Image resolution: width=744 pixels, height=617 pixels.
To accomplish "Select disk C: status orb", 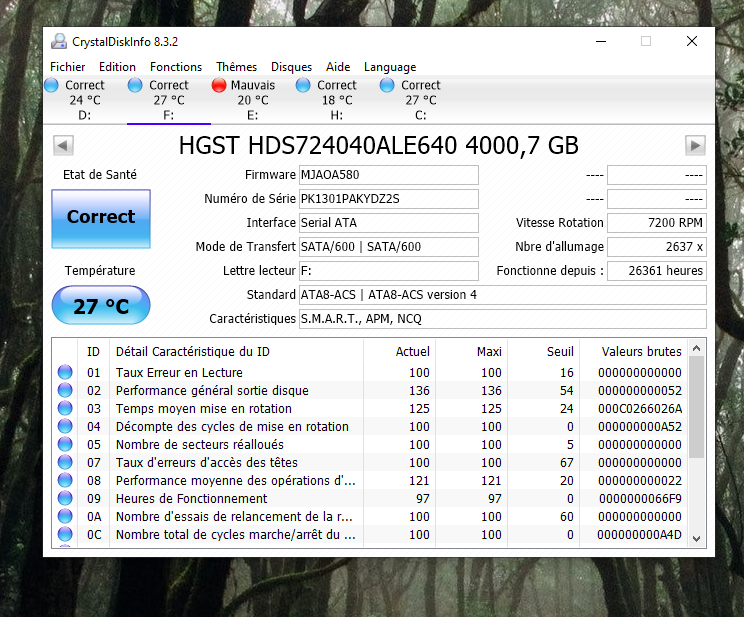I will [x=387, y=85].
